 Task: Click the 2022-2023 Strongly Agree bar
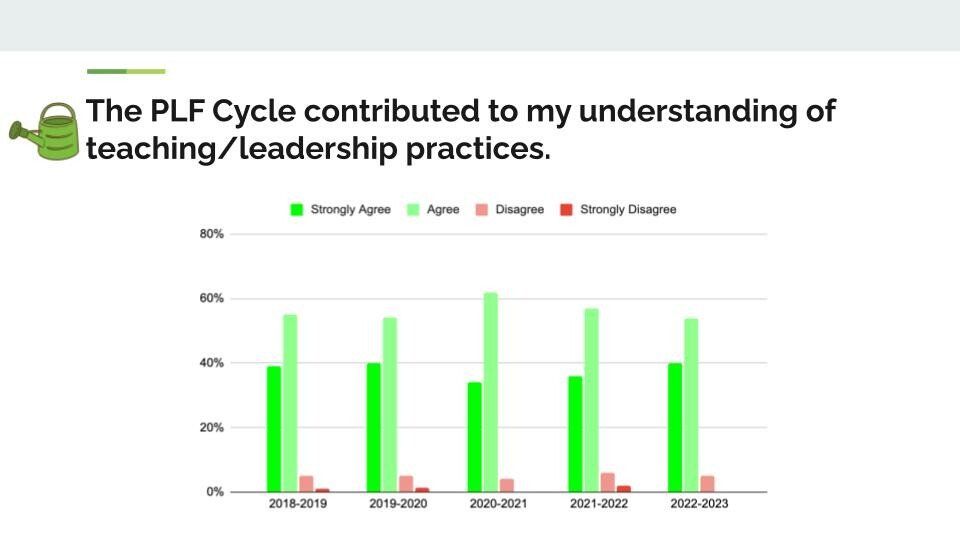[x=675, y=428]
